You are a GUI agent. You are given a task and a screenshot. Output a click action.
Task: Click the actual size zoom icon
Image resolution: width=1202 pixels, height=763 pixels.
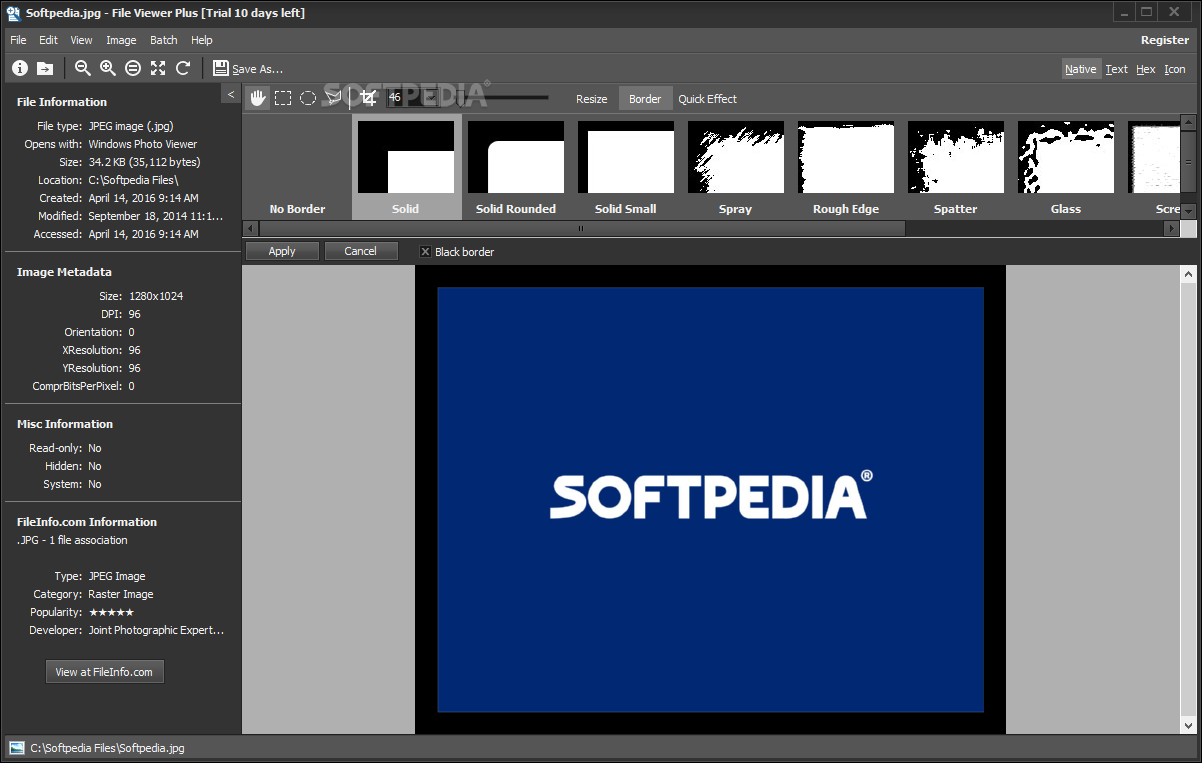pyautogui.click(x=133, y=68)
